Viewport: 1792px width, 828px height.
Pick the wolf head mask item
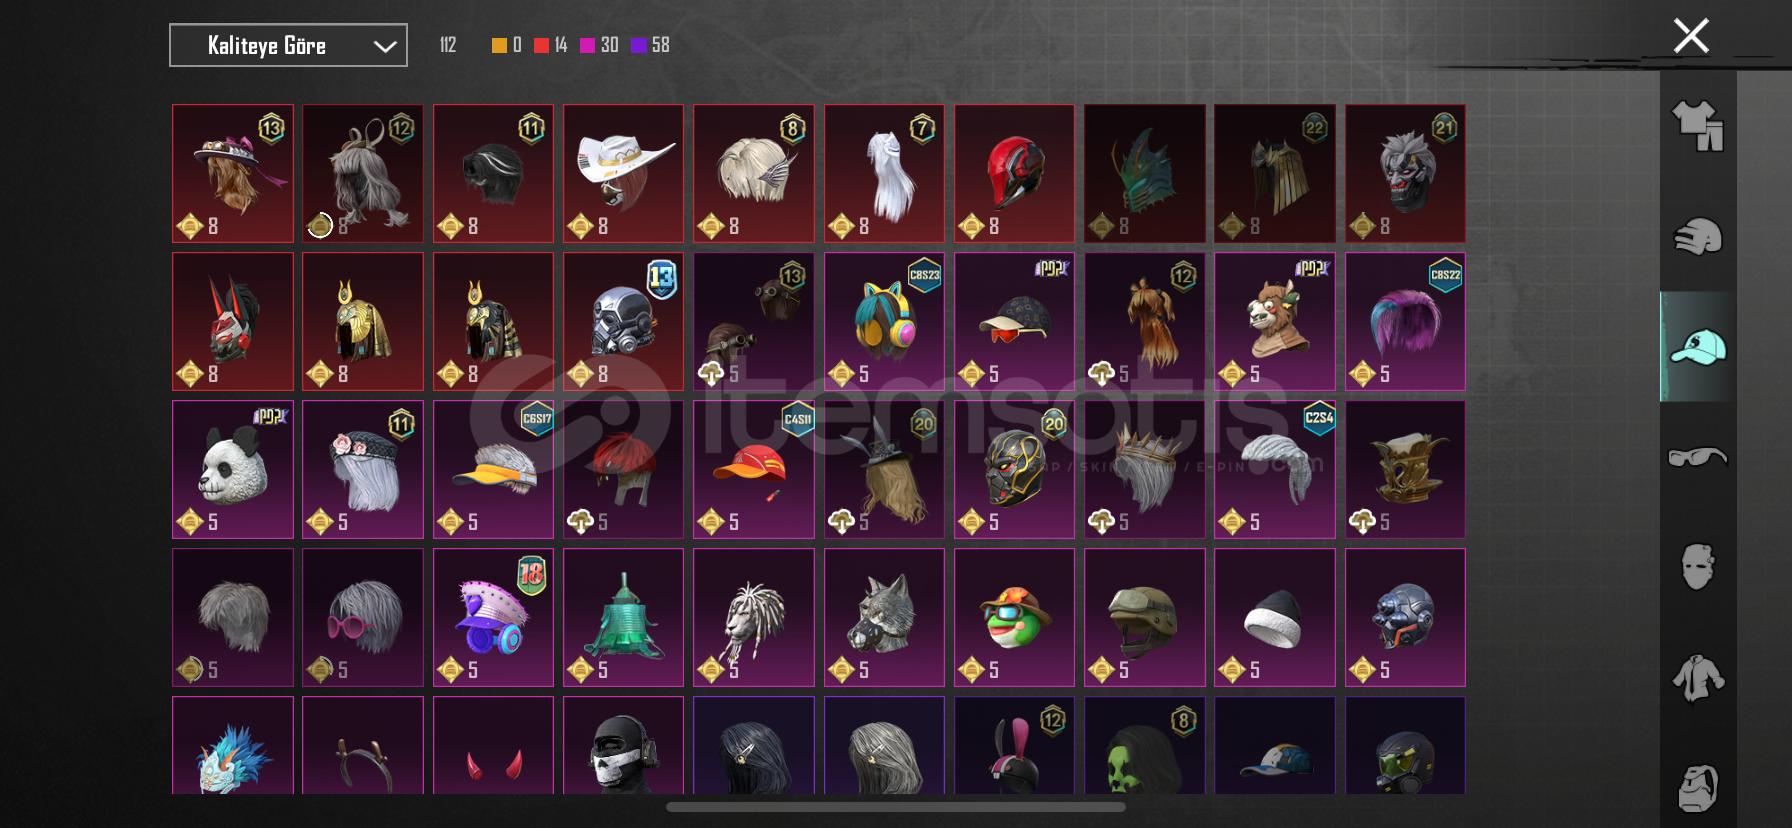coord(884,617)
